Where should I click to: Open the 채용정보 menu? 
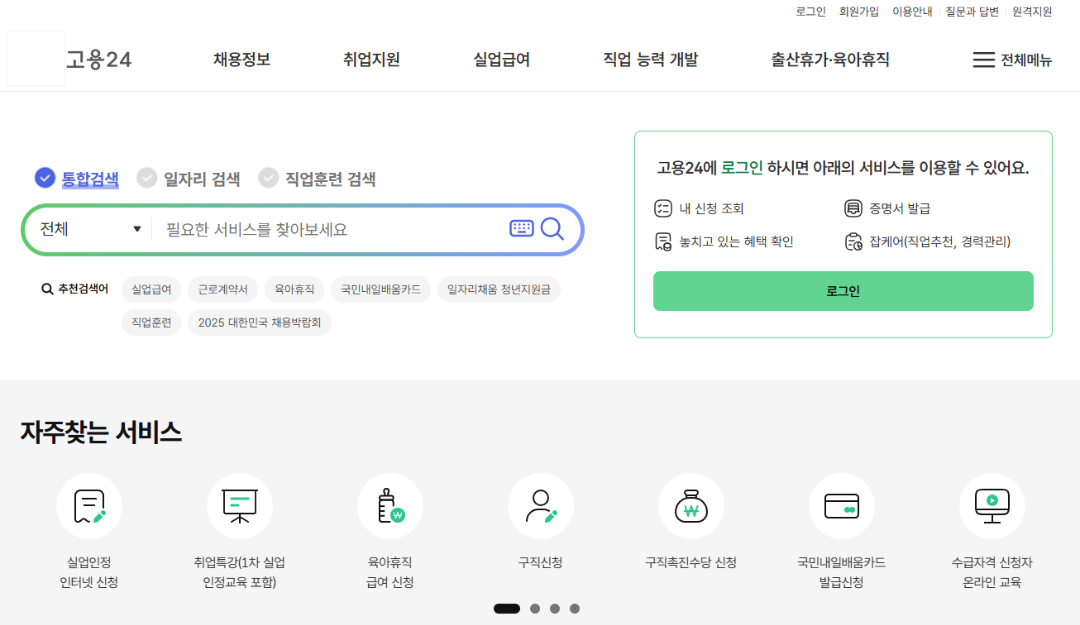[242, 60]
